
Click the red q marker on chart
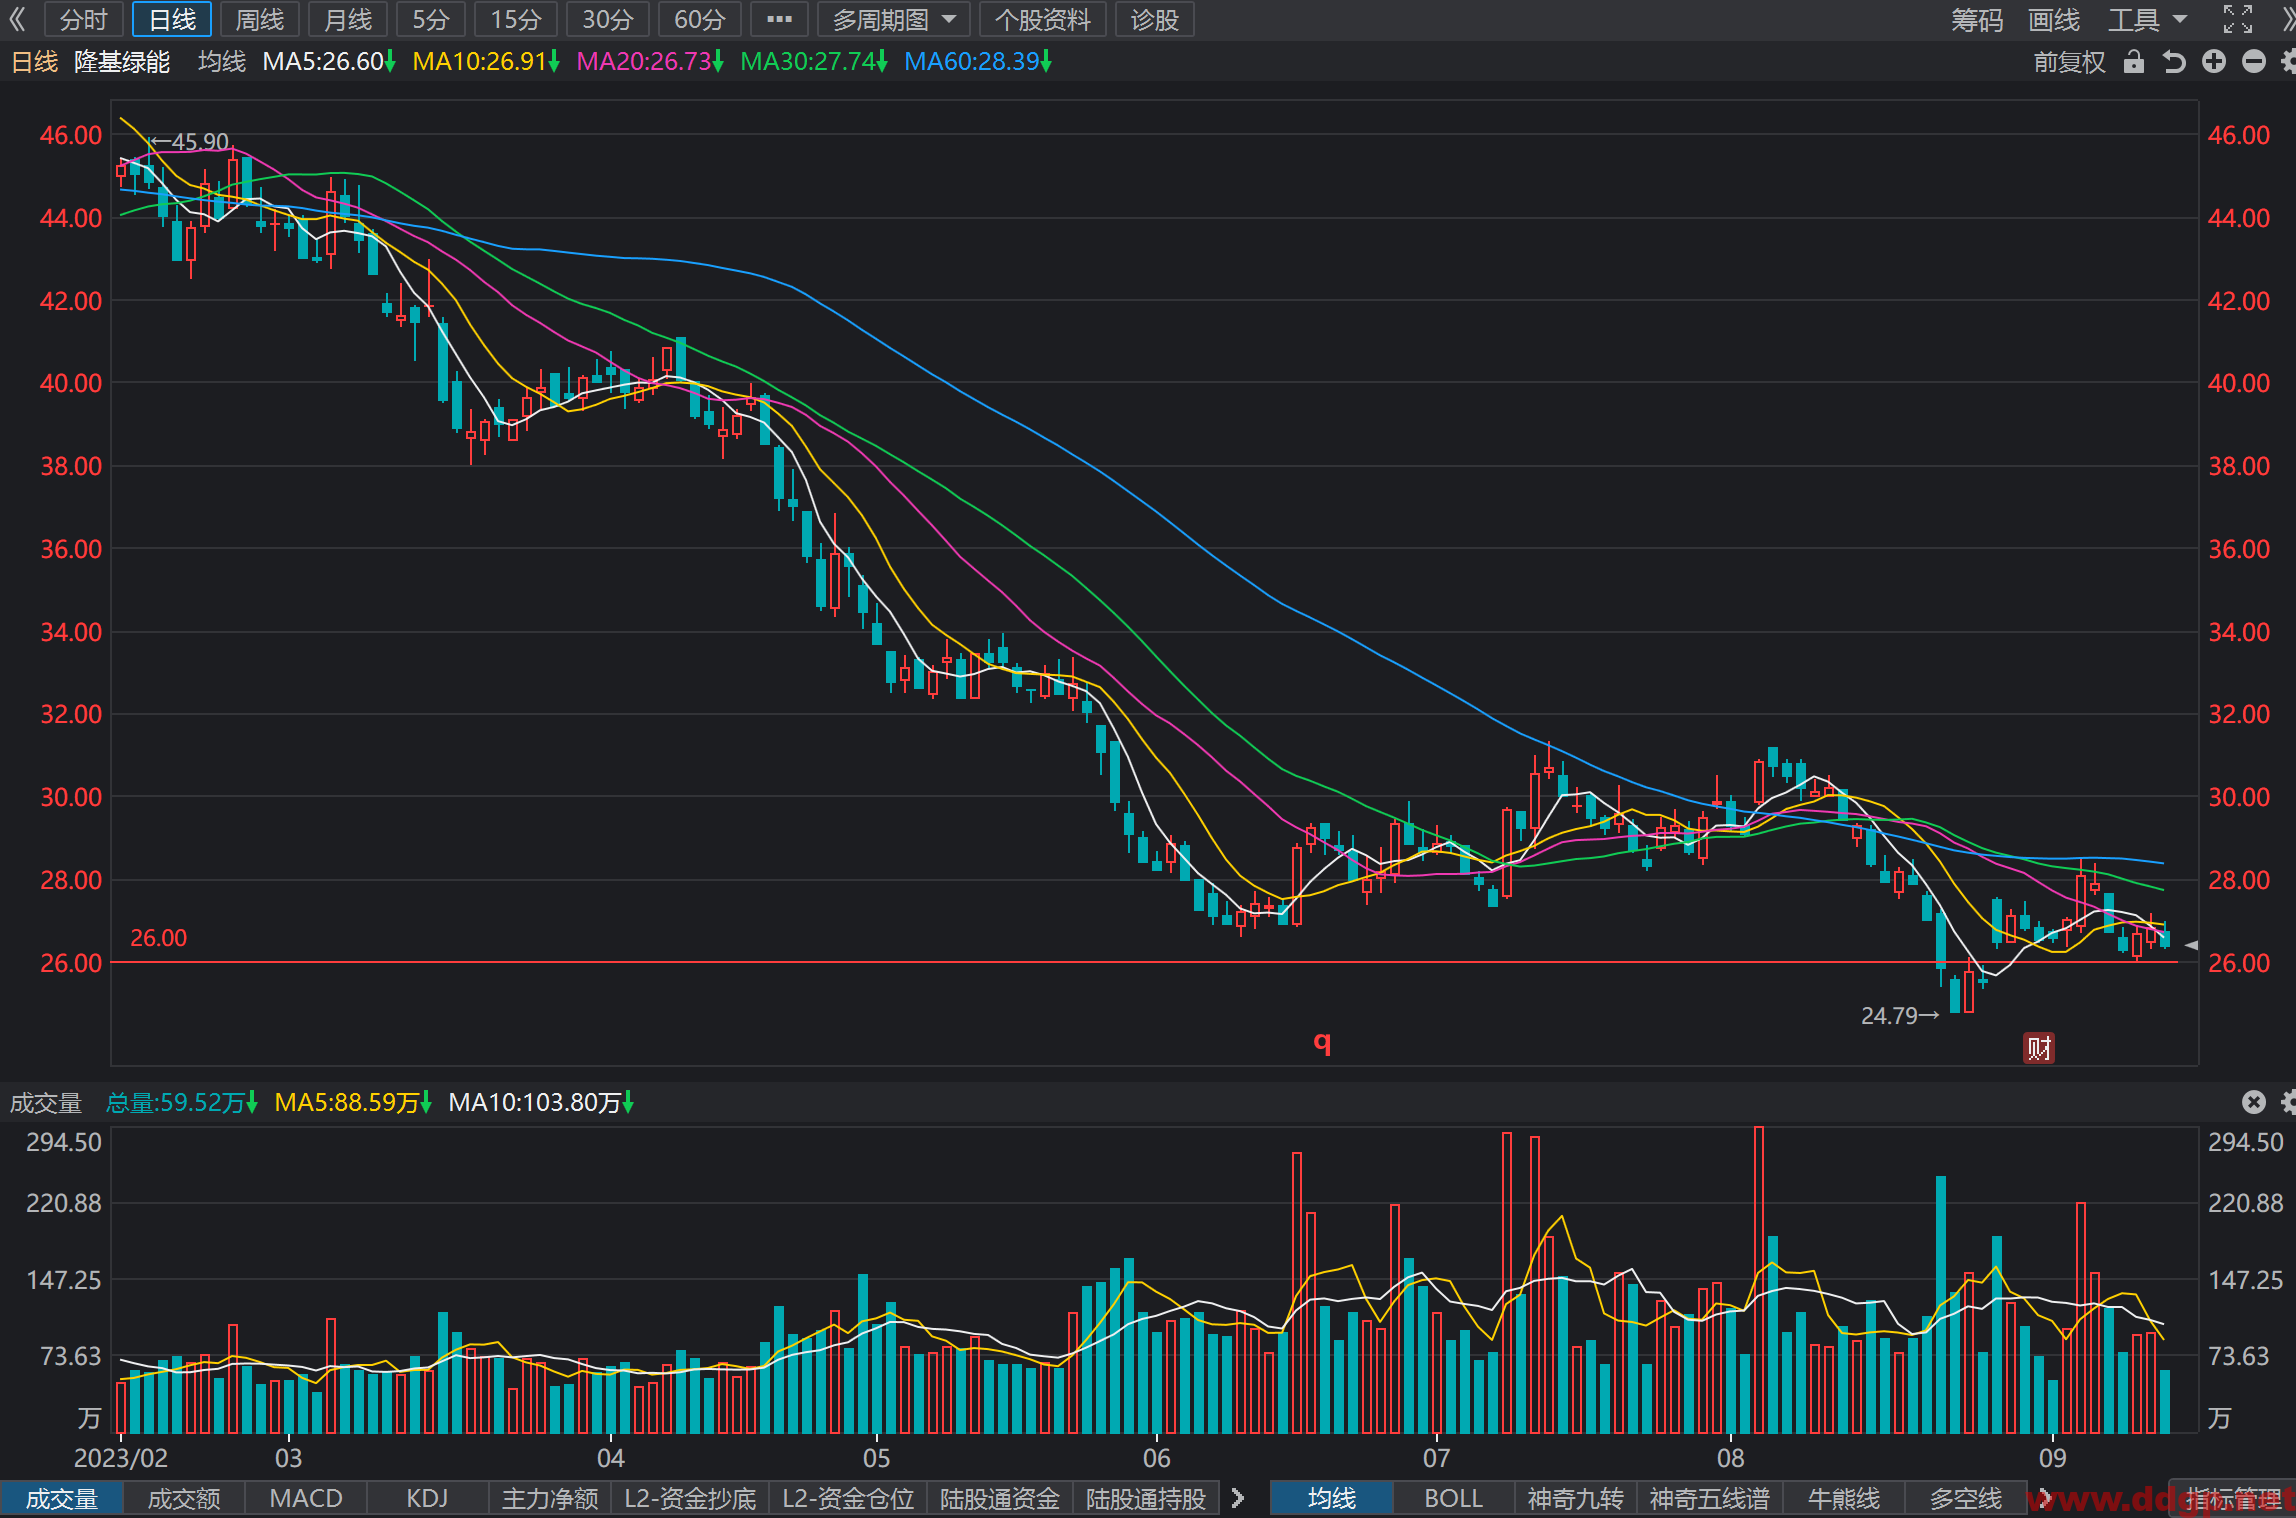pyautogui.click(x=1322, y=1043)
